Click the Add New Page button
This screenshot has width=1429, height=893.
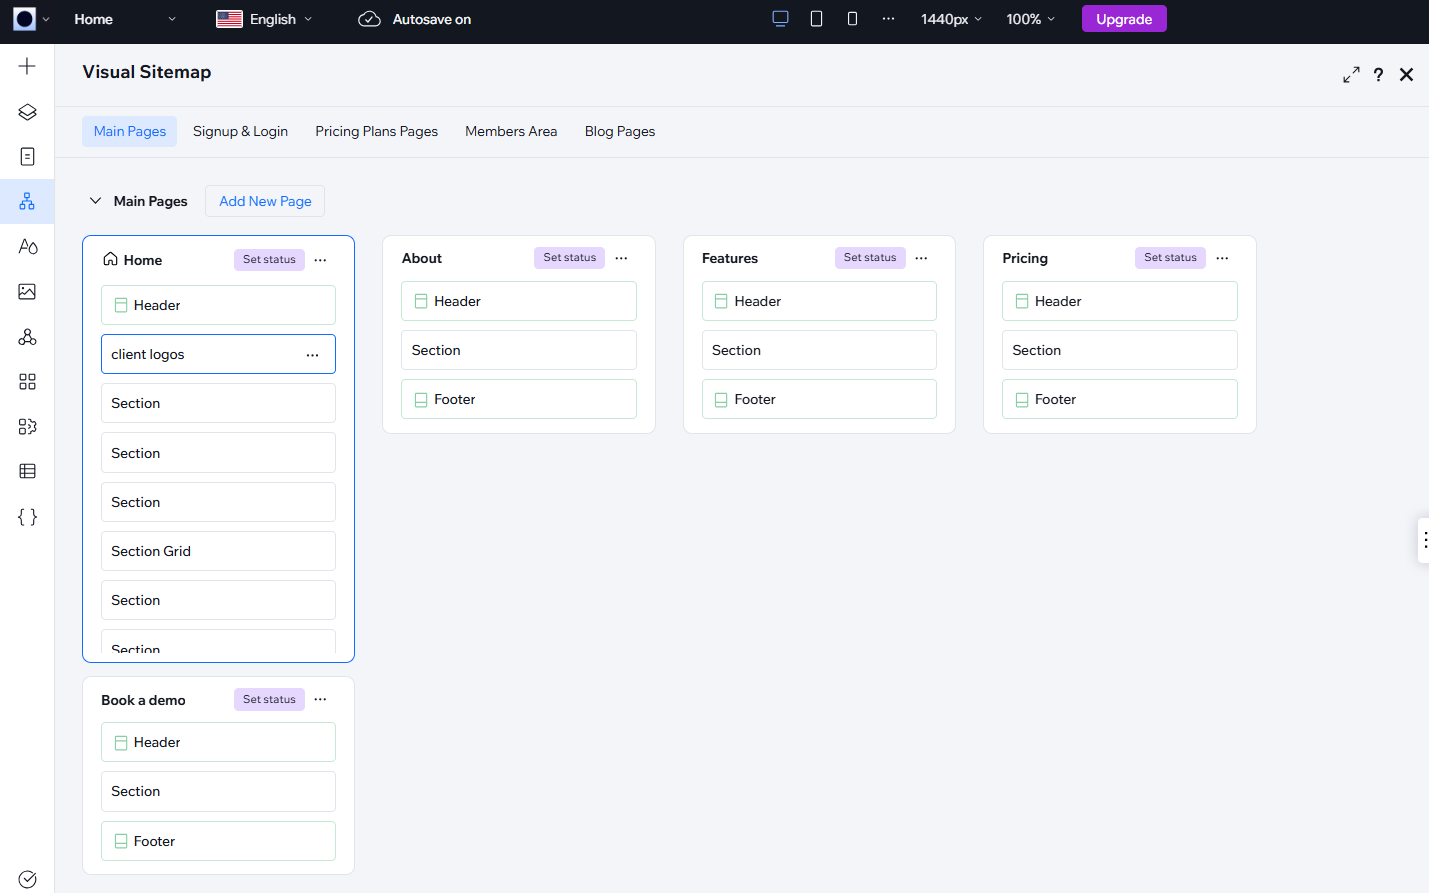point(265,201)
